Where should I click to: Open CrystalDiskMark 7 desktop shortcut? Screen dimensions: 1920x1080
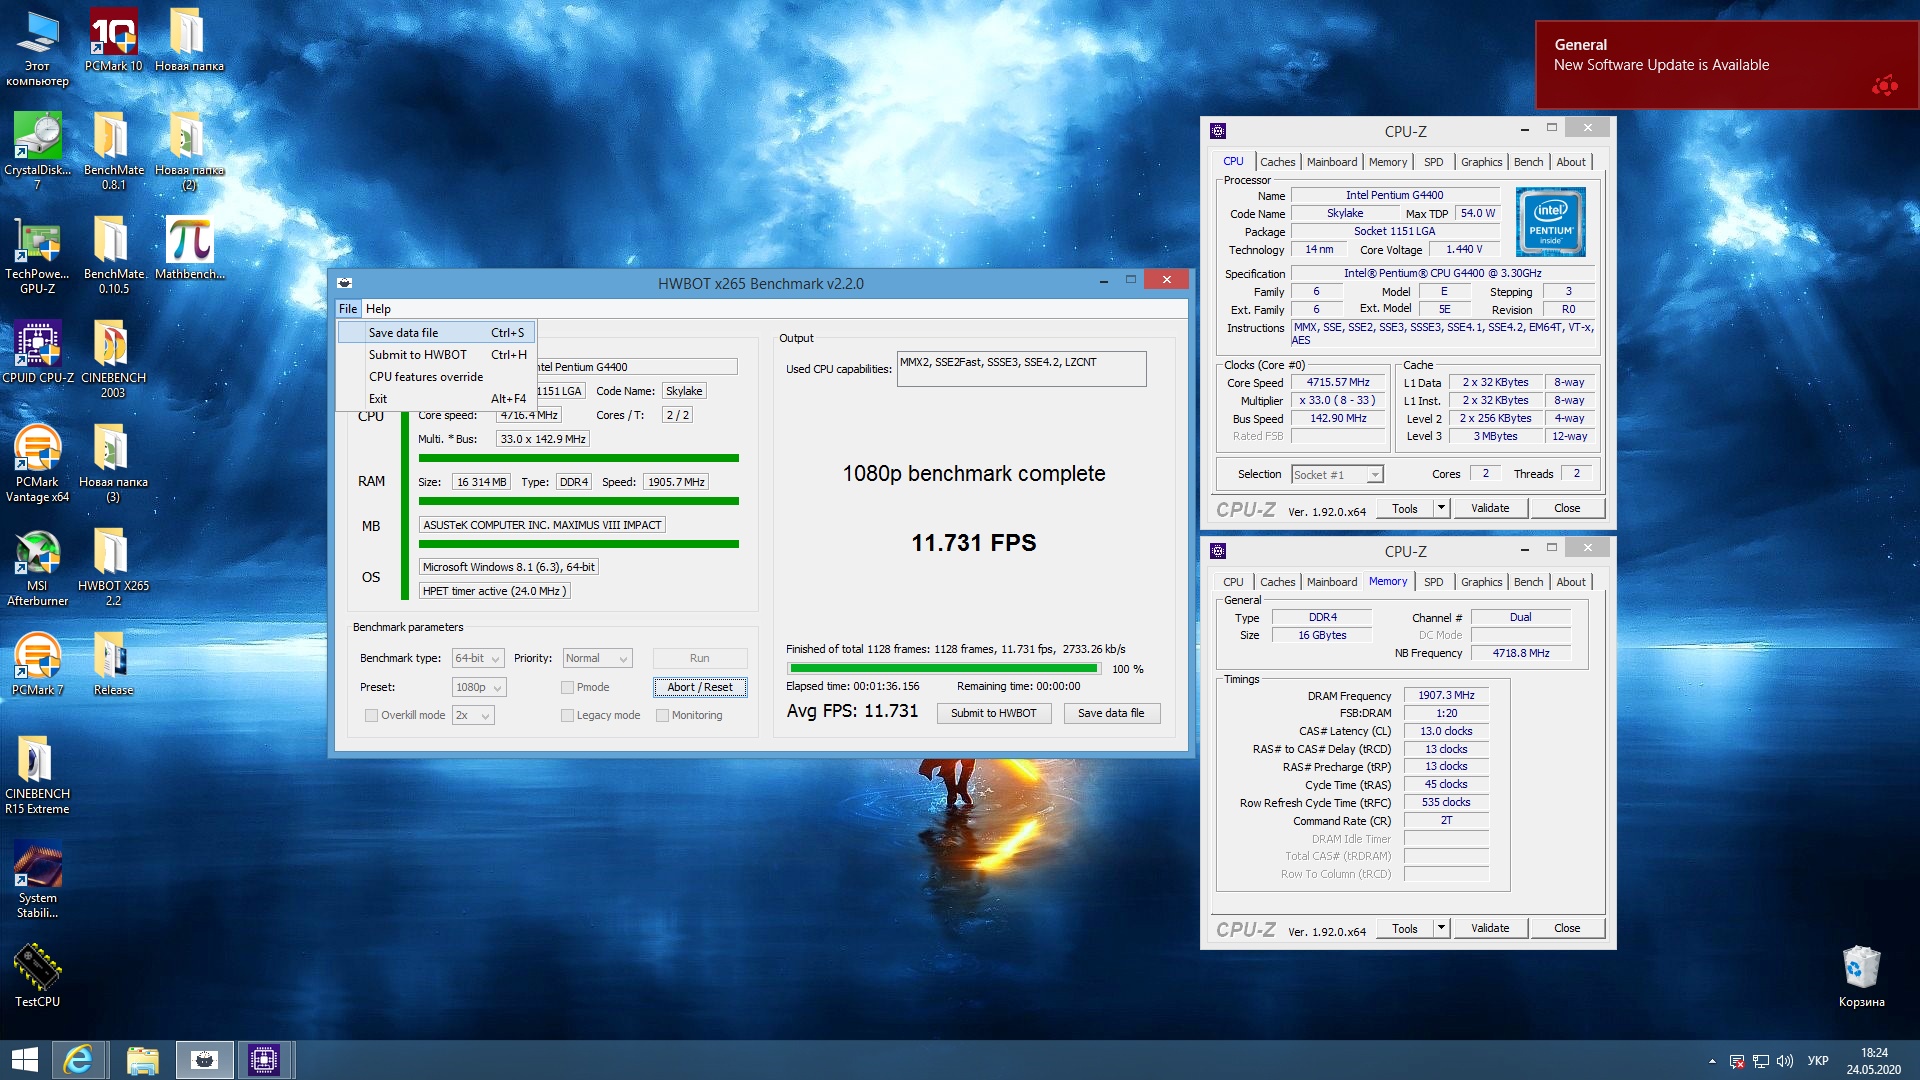(x=37, y=150)
